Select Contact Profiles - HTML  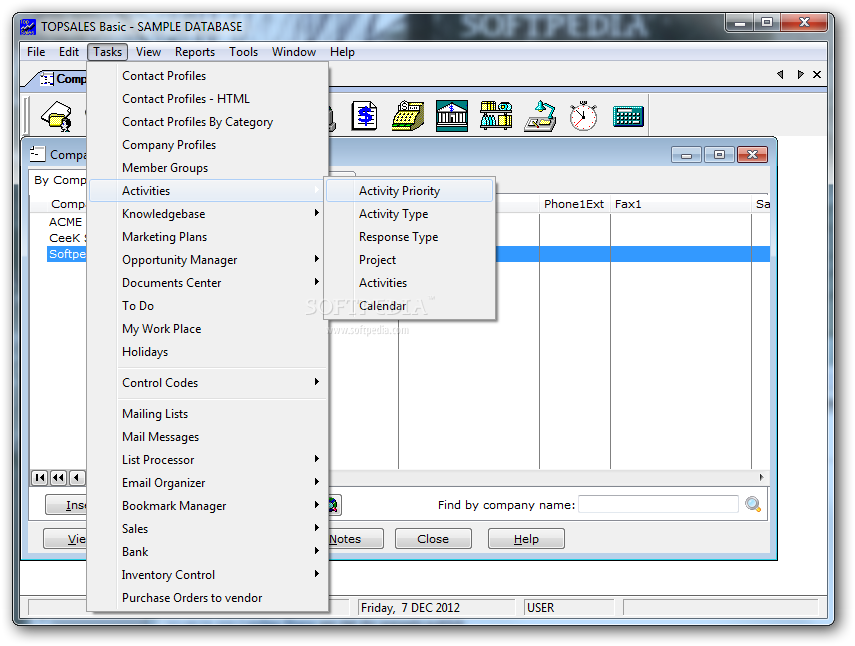(x=208, y=99)
